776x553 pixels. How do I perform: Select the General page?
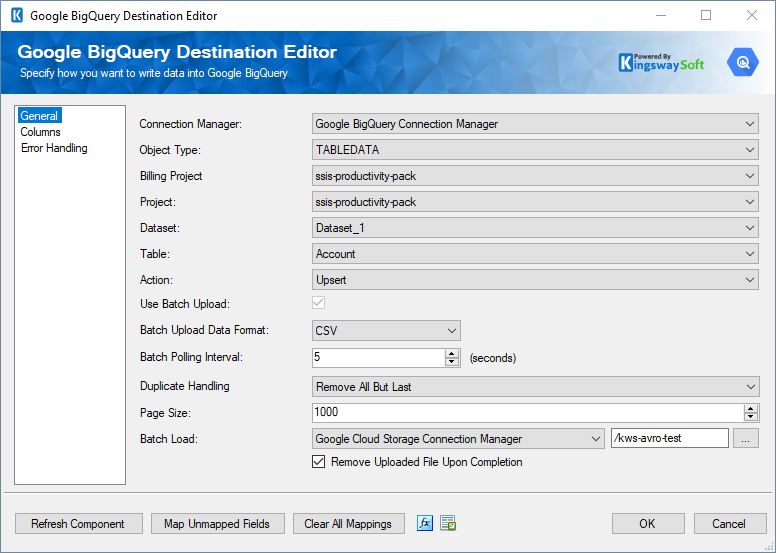tap(39, 116)
